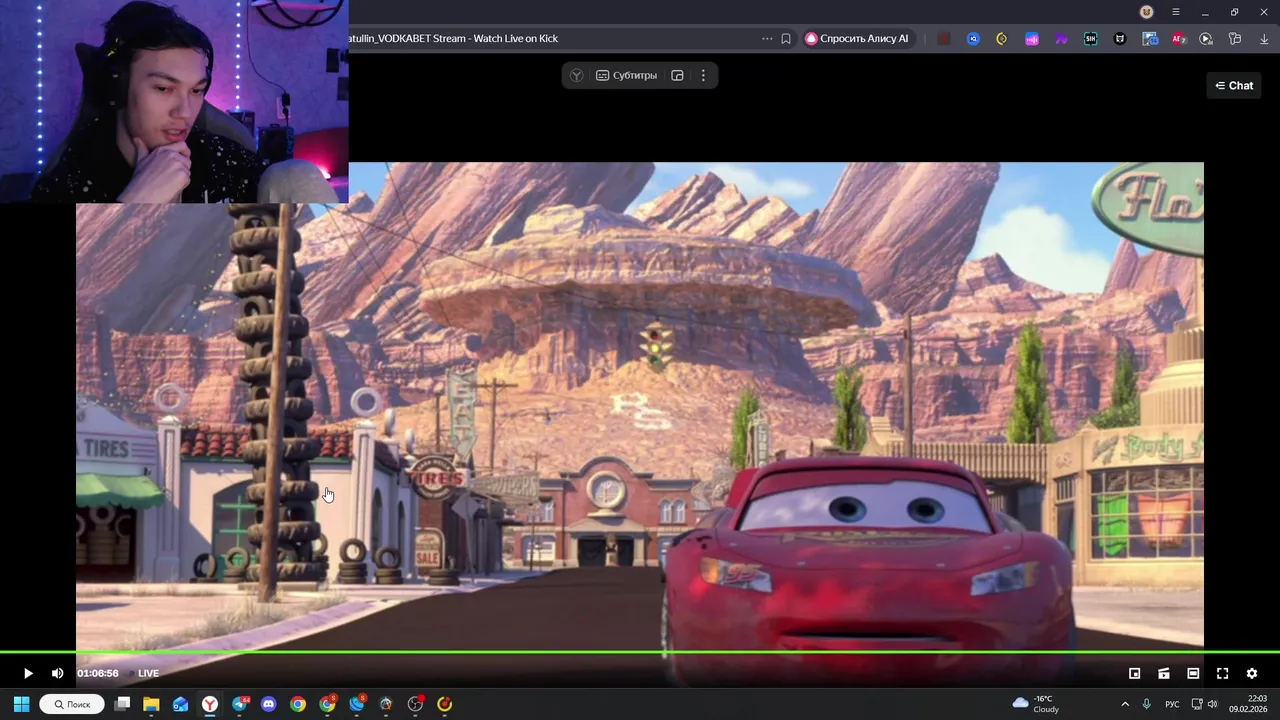This screenshot has width=1280, height=720.
Task: Open the red AE extension icon
Action: (x=1179, y=39)
